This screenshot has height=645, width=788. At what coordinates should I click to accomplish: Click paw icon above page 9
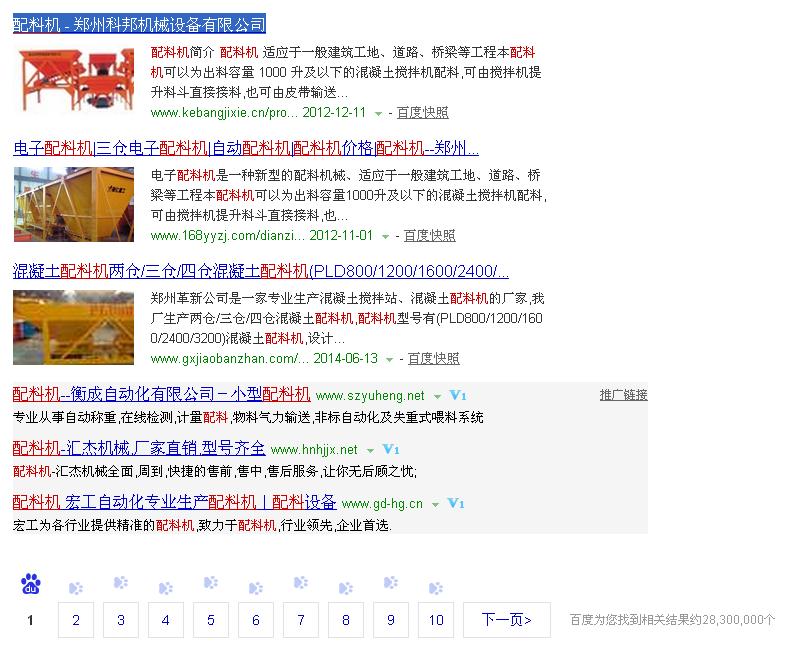[391, 582]
